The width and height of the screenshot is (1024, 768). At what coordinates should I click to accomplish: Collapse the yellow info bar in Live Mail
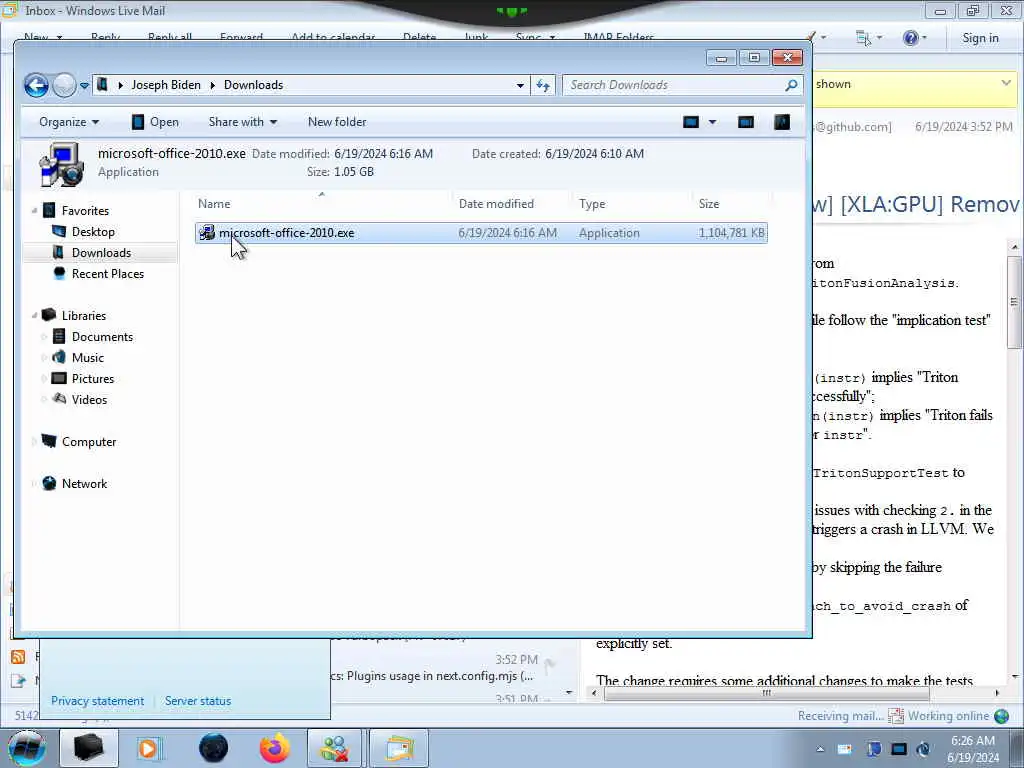pos(1006,84)
